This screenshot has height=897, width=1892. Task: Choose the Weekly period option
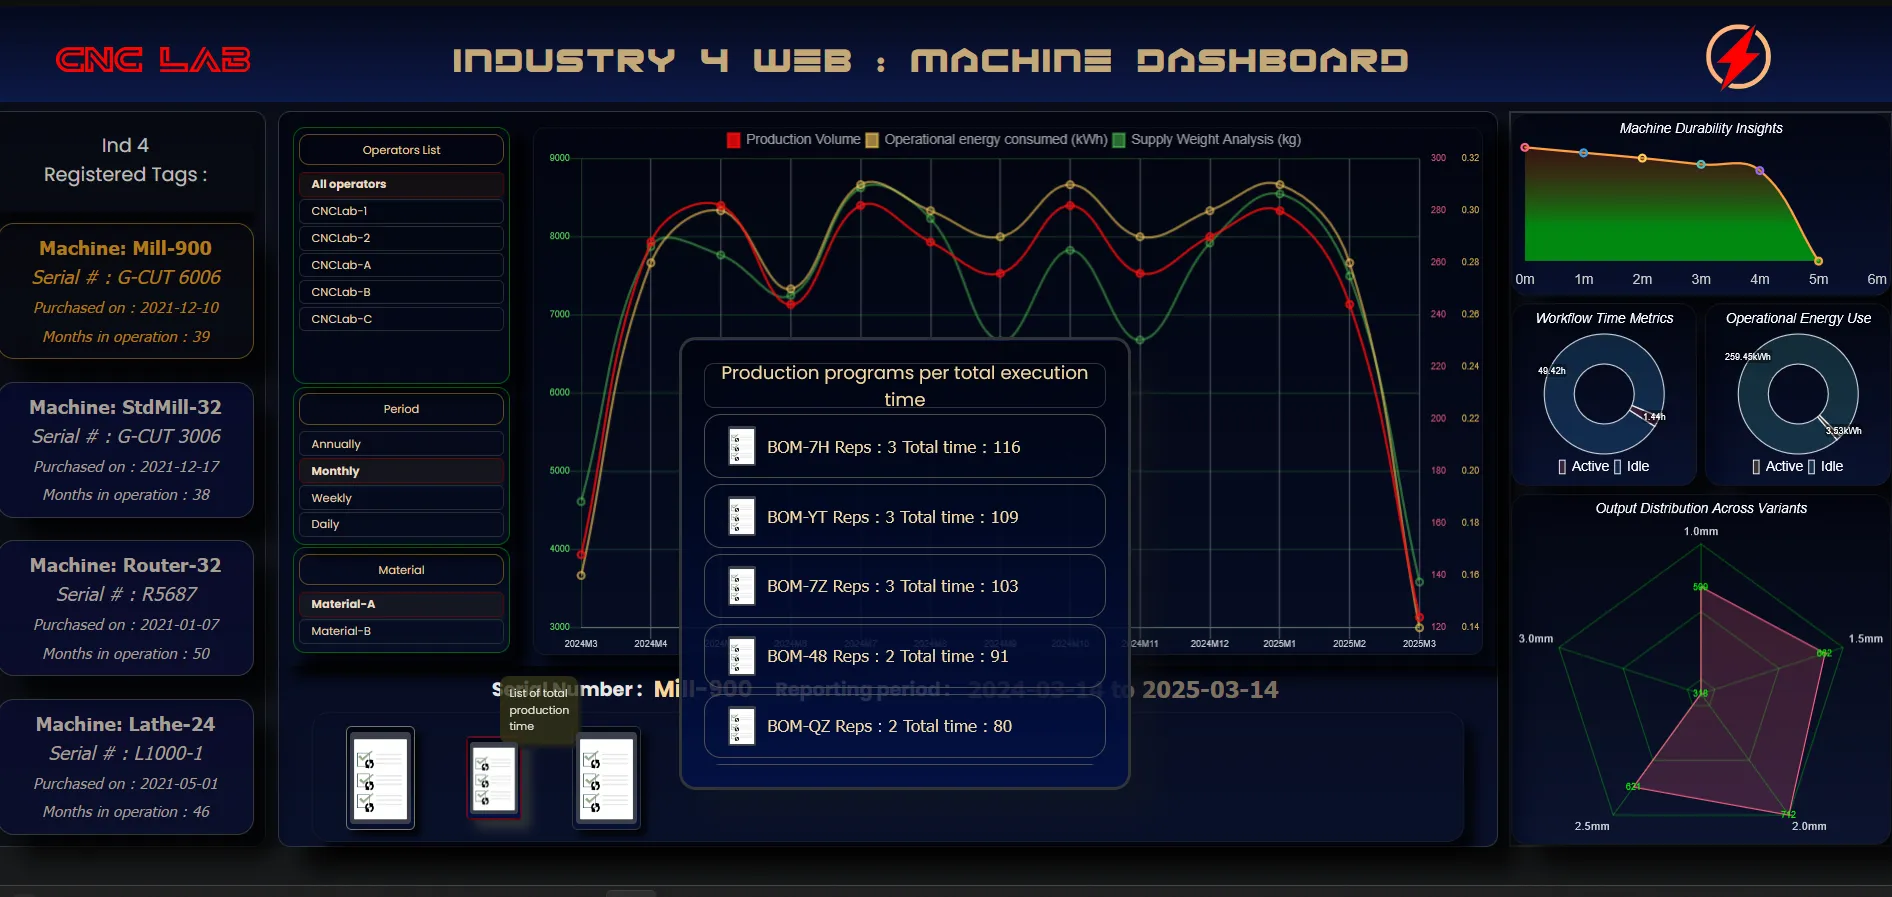[x=401, y=498]
